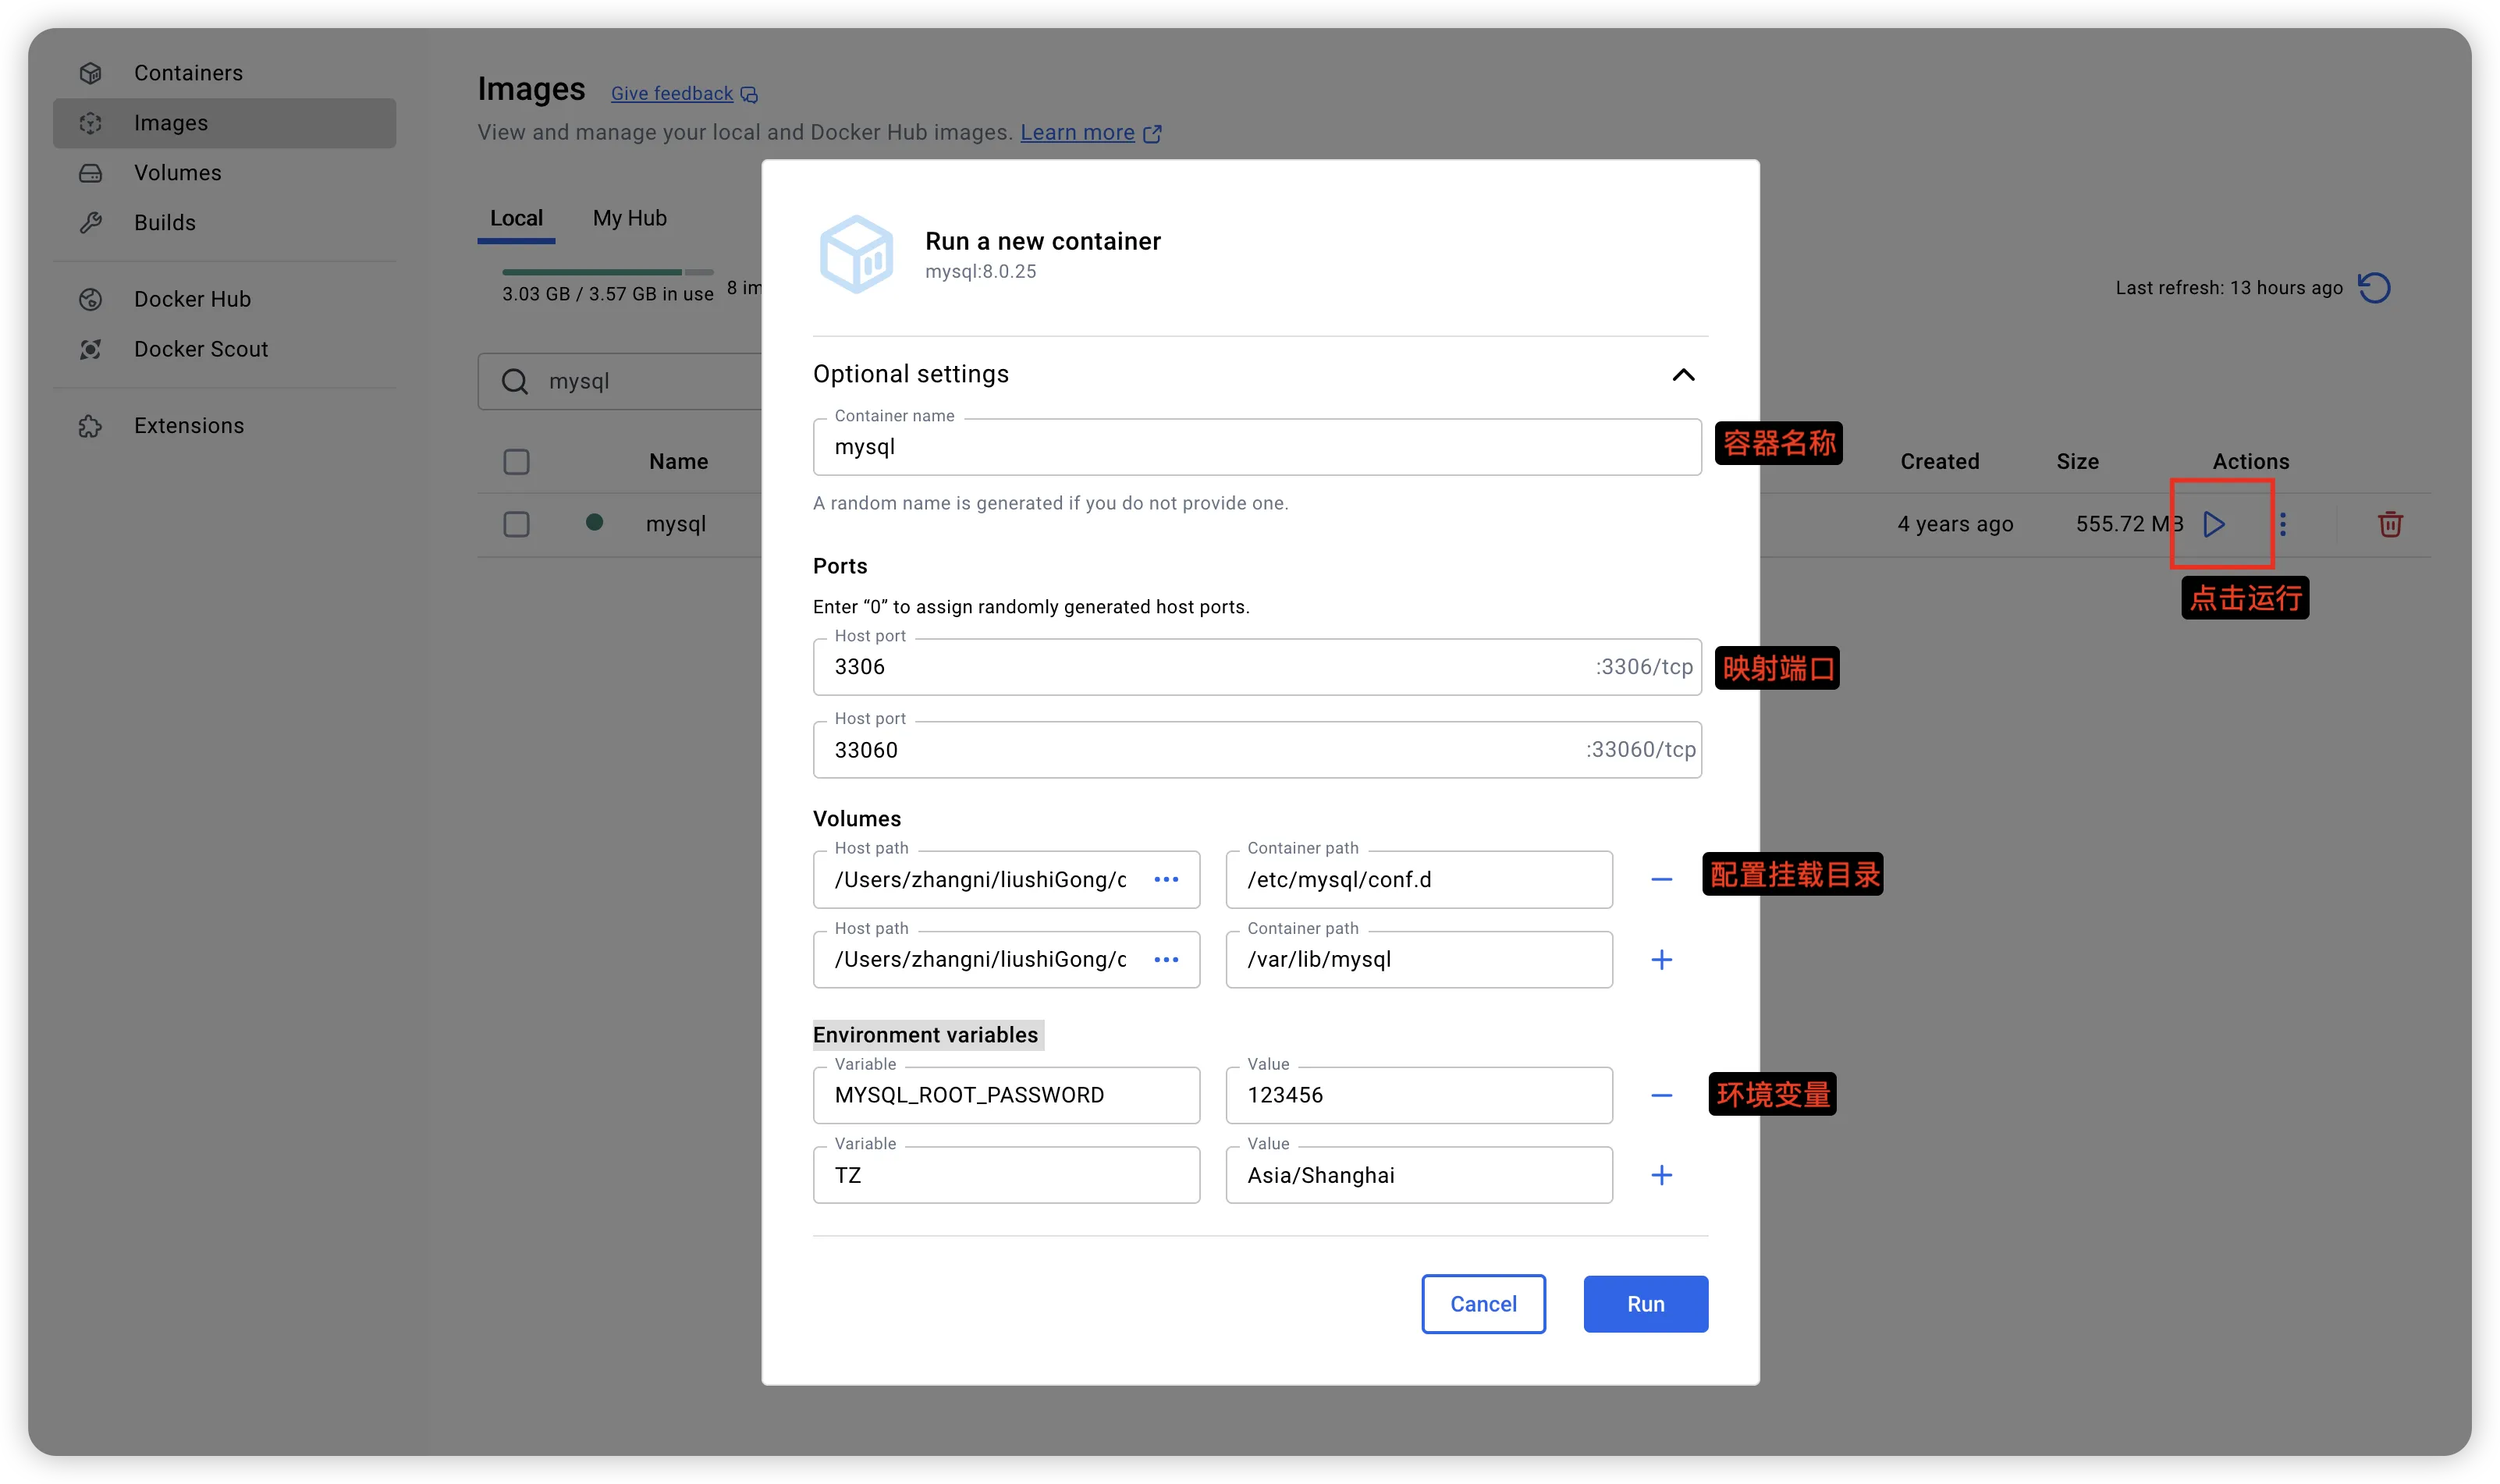Screen dimensions: 2500x1484
Task: Open the Containers sidebar icon
Action: pos(91,73)
